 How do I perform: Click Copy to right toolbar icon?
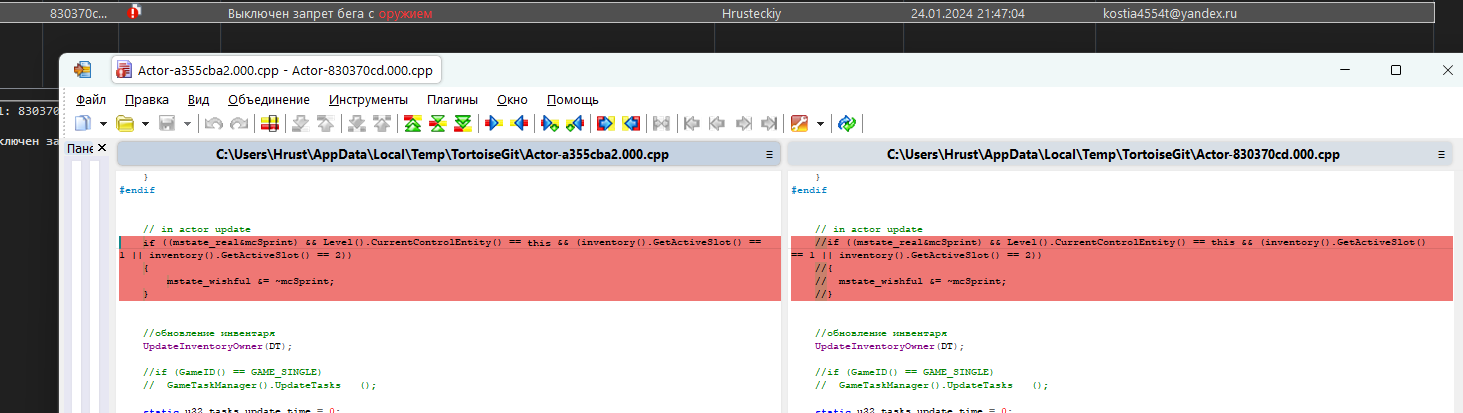click(492, 123)
